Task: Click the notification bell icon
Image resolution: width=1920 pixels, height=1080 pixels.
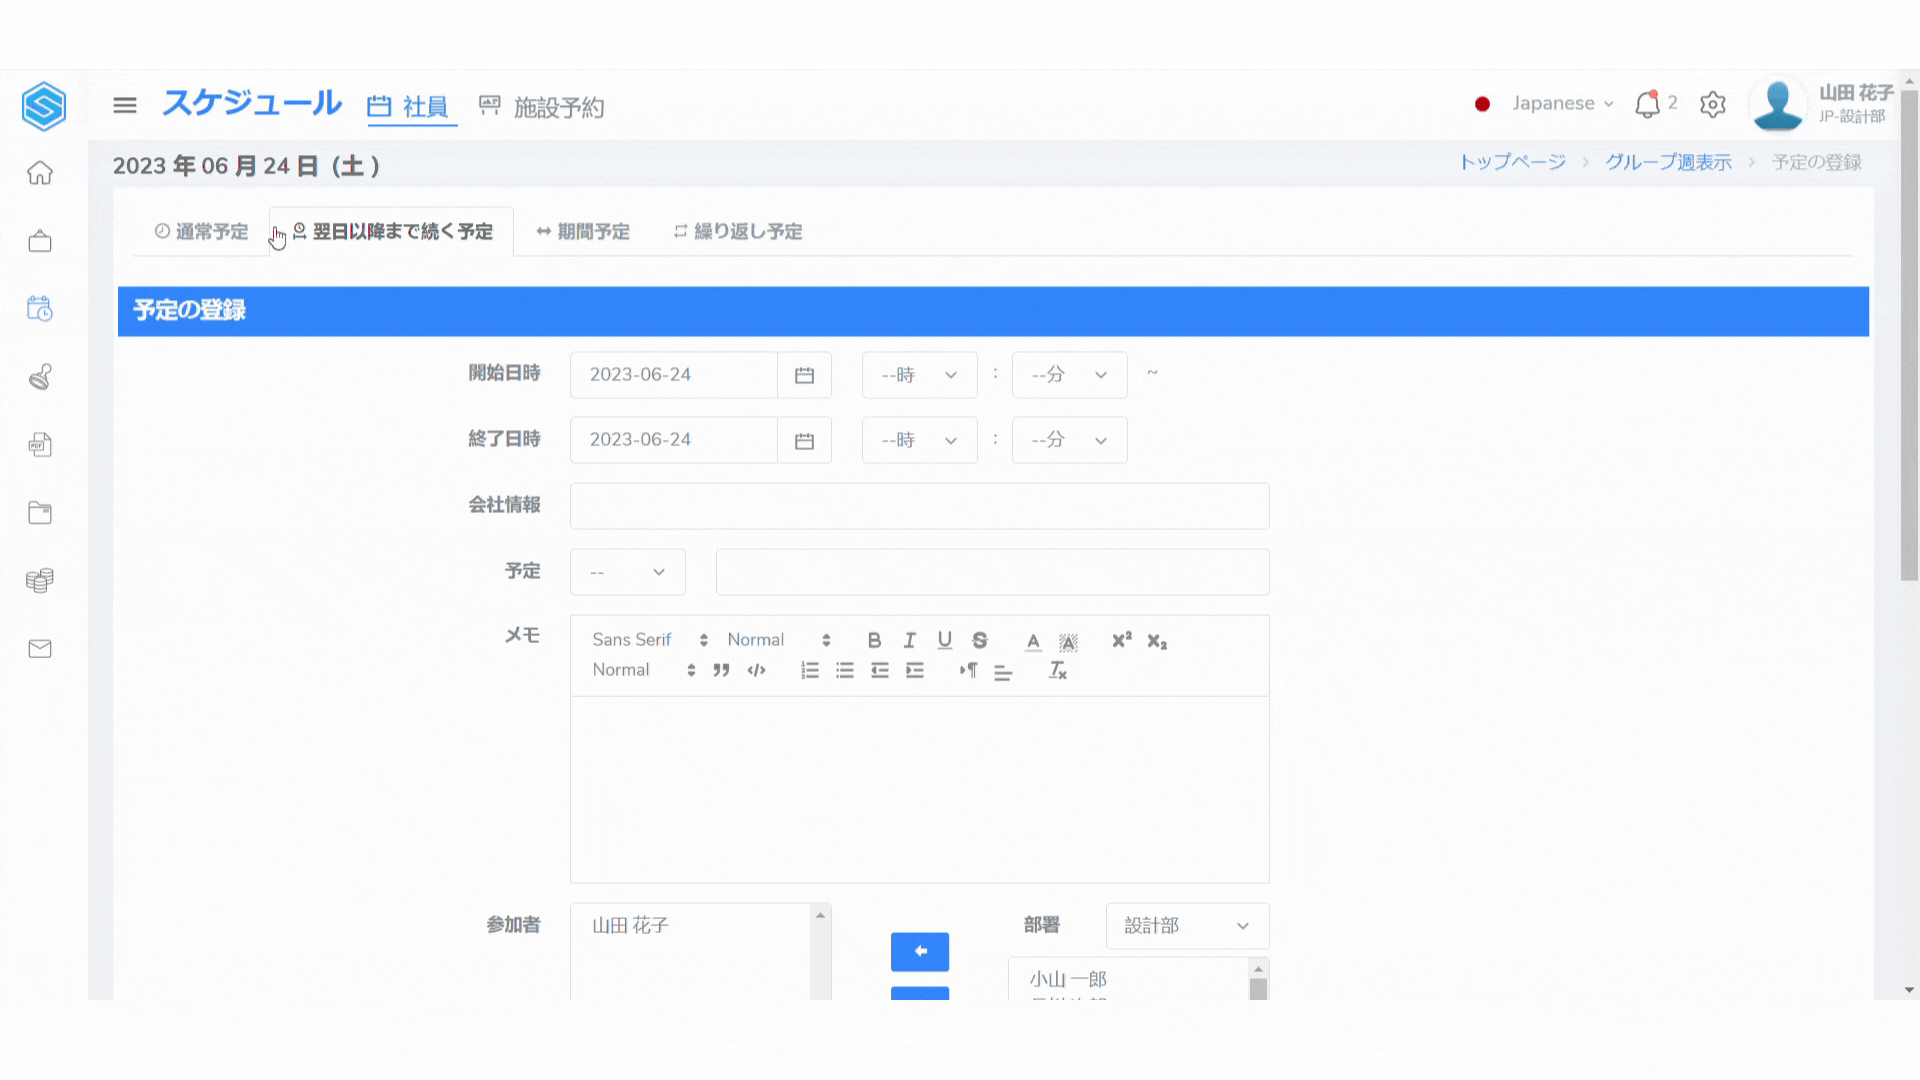Action: click(1647, 104)
